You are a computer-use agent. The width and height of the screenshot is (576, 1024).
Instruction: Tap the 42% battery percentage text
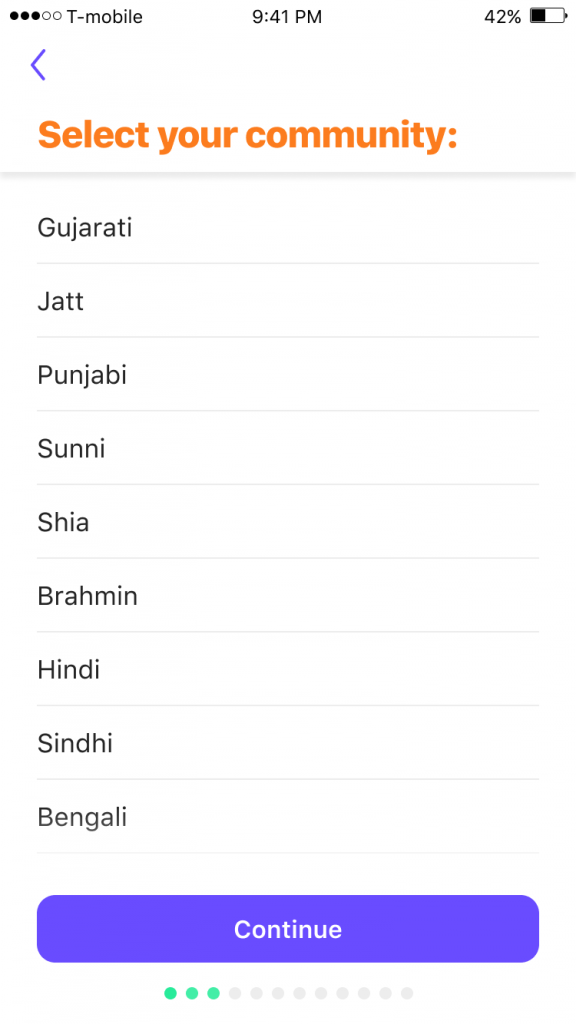point(503,17)
